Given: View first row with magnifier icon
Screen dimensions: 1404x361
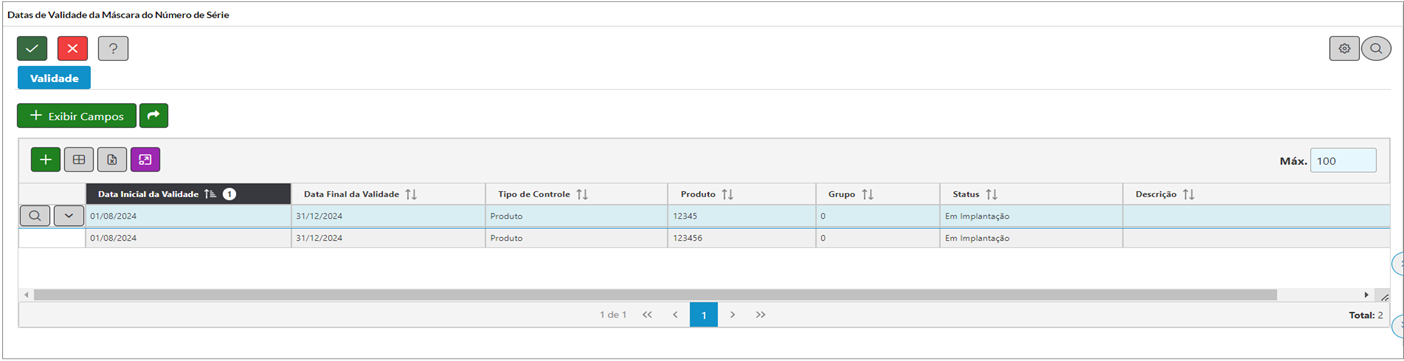Looking at the screenshot, I should coord(35,215).
